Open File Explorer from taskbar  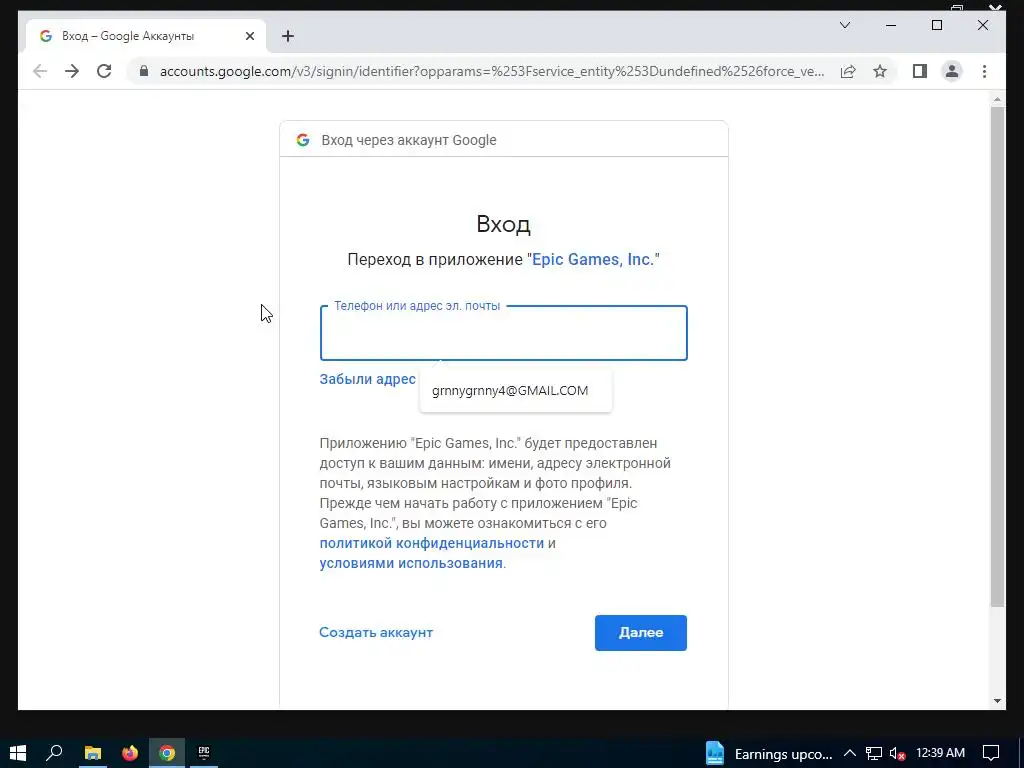click(93, 753)
